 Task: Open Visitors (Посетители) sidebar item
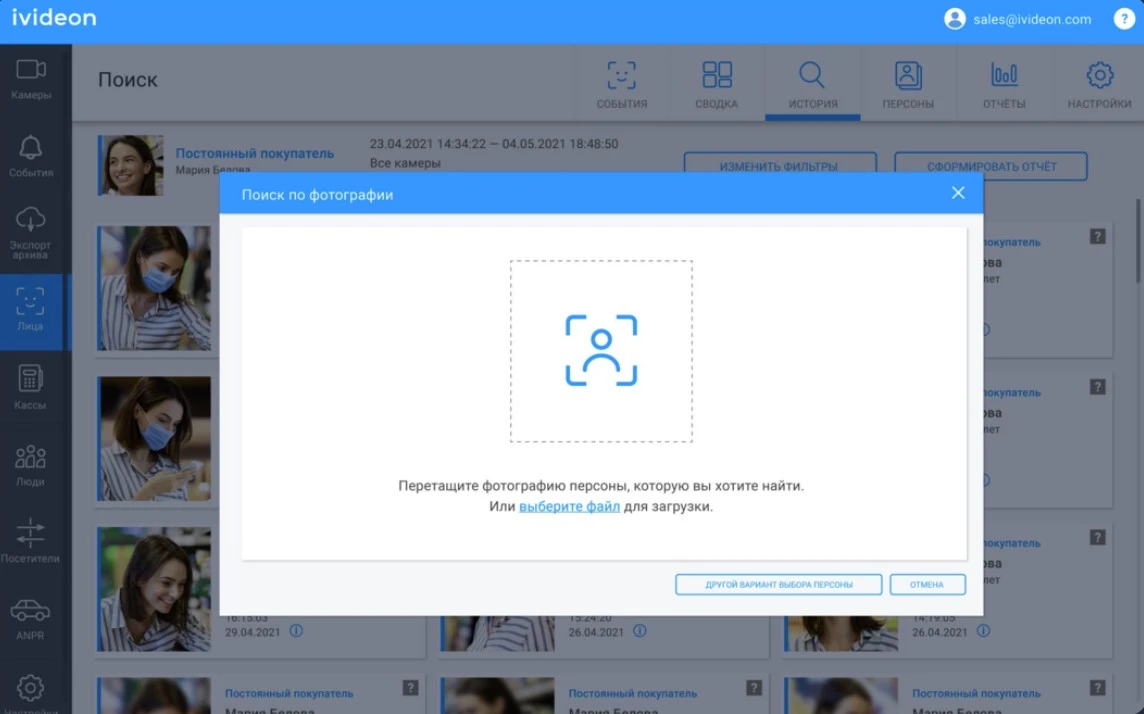tap(31, 541)
